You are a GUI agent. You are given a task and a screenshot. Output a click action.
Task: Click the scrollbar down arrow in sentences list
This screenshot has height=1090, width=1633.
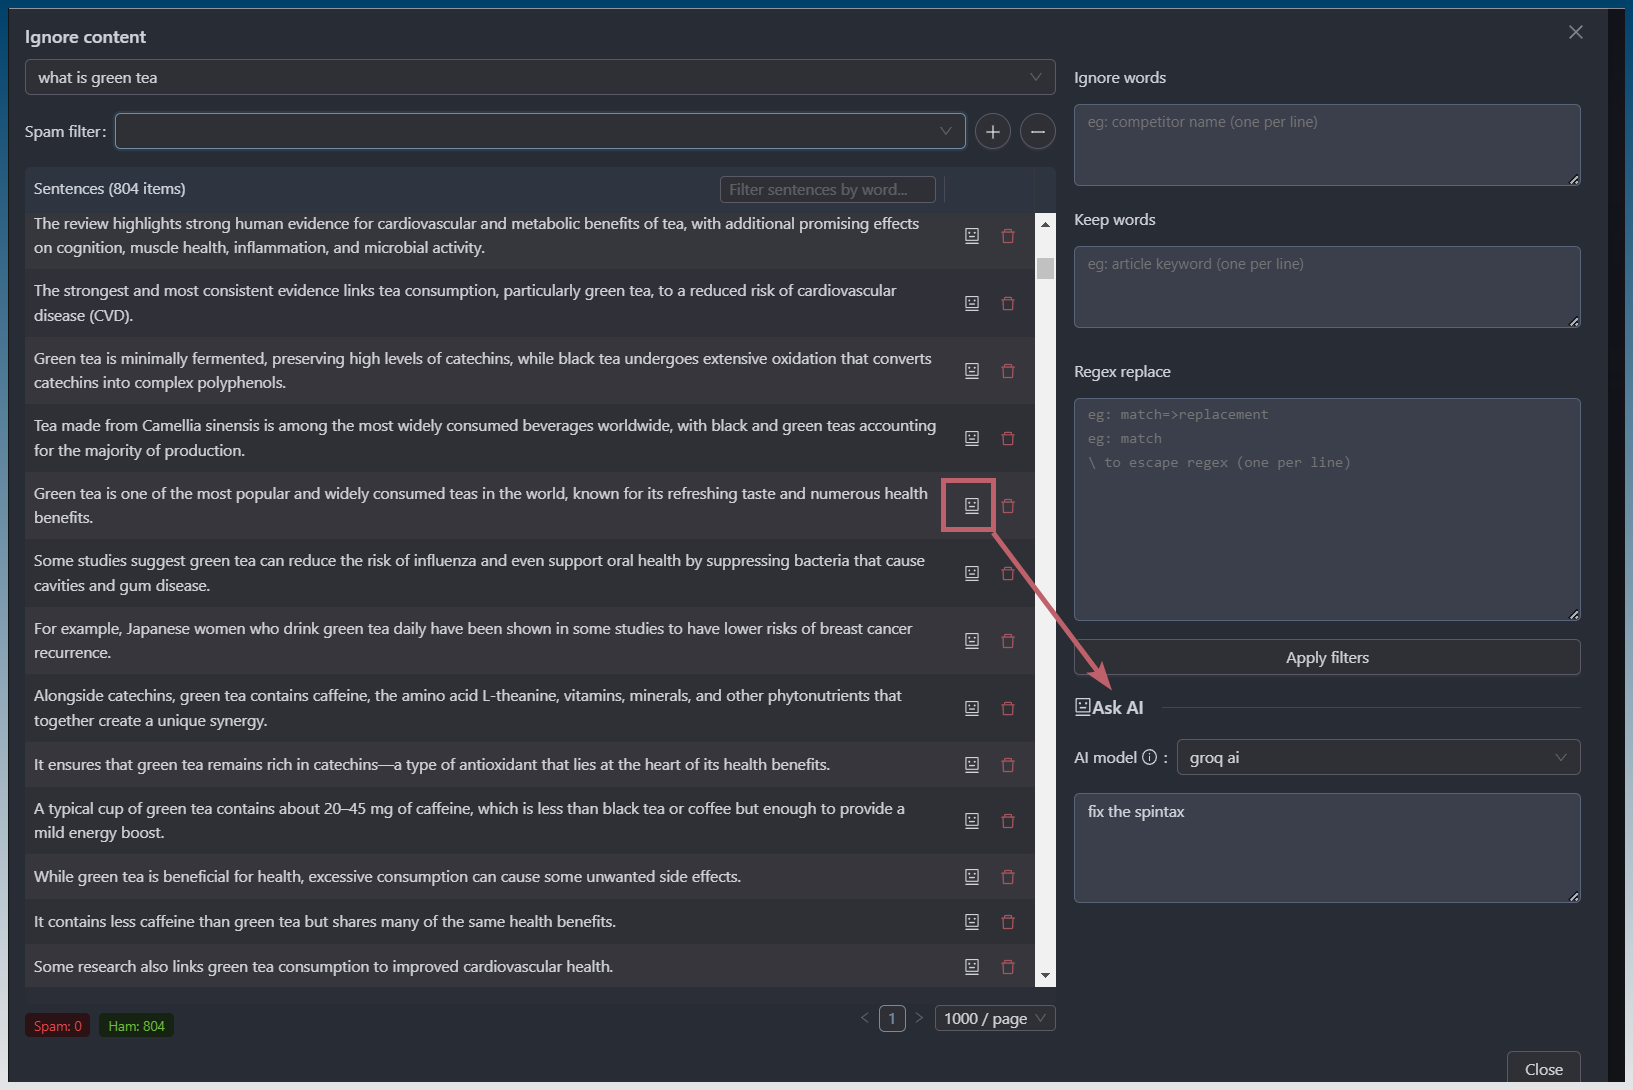[x=1045, y=976]
